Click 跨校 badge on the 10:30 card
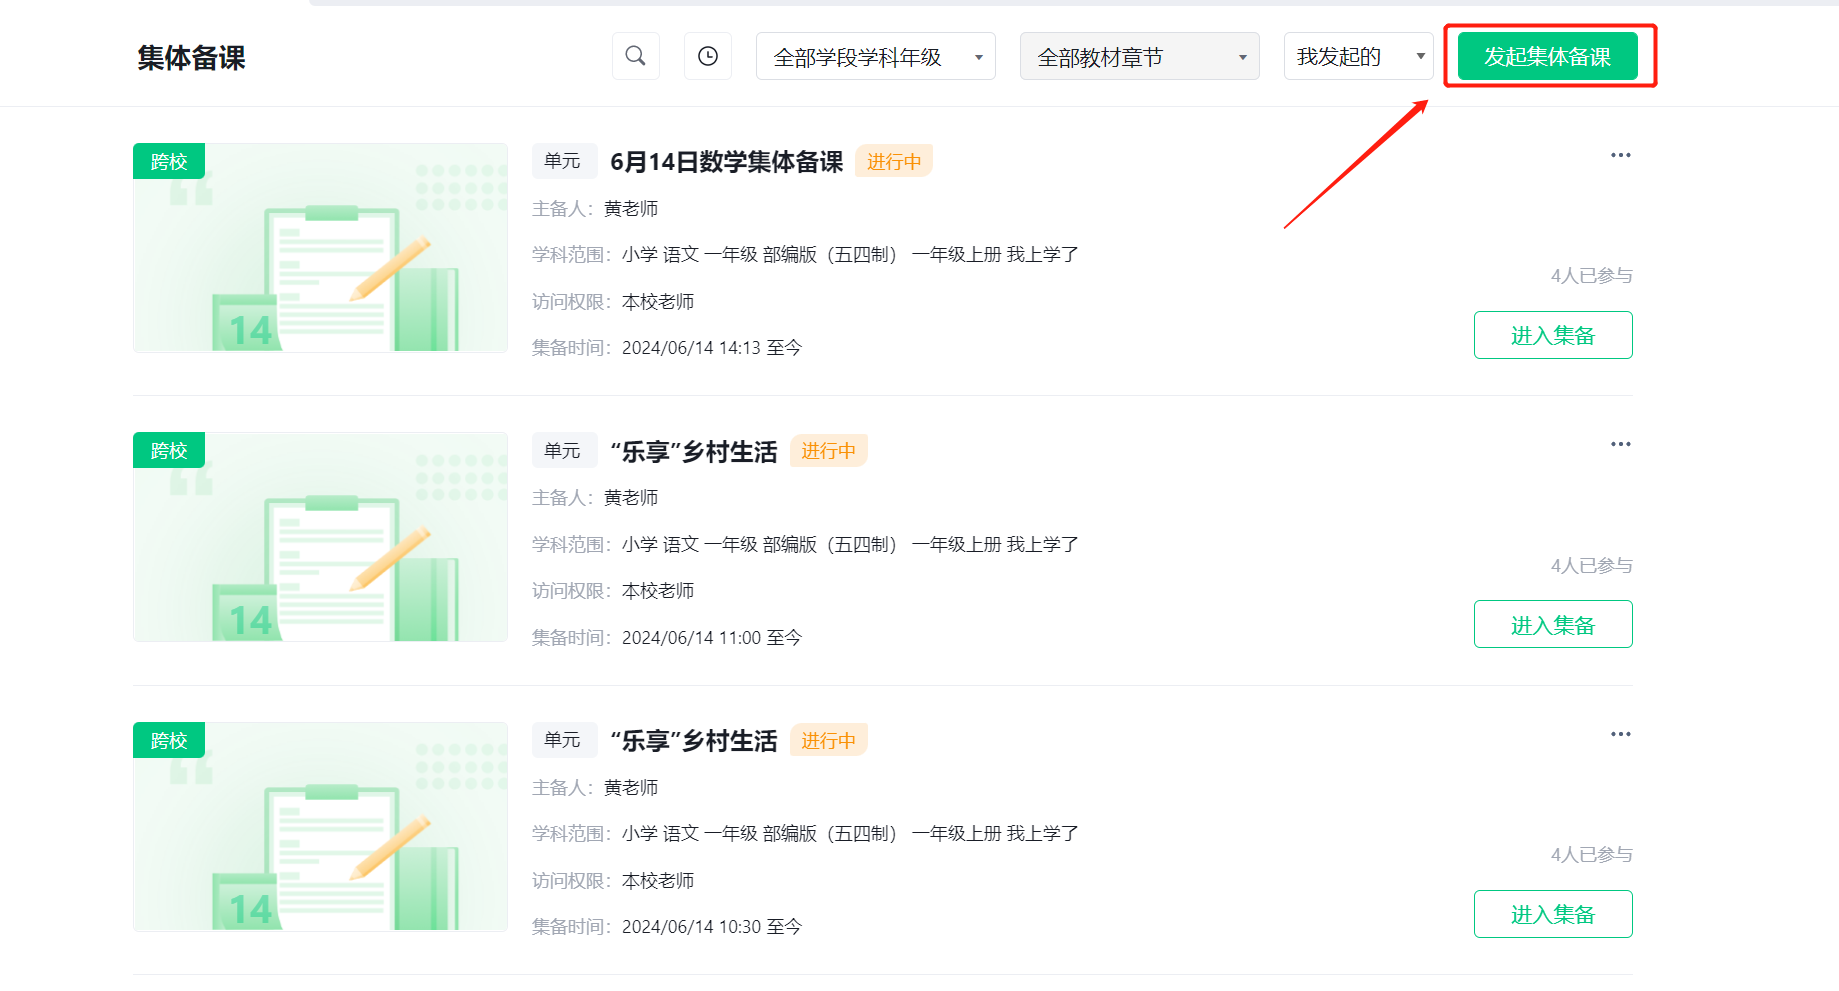 [169, 740]
